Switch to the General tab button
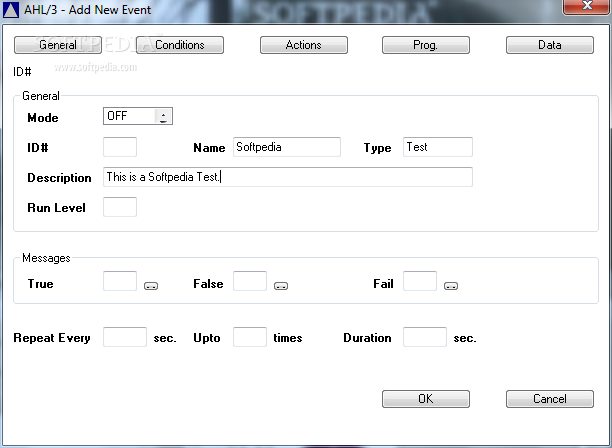This screenshot has height=448, width=612. [x=58, y=45]
